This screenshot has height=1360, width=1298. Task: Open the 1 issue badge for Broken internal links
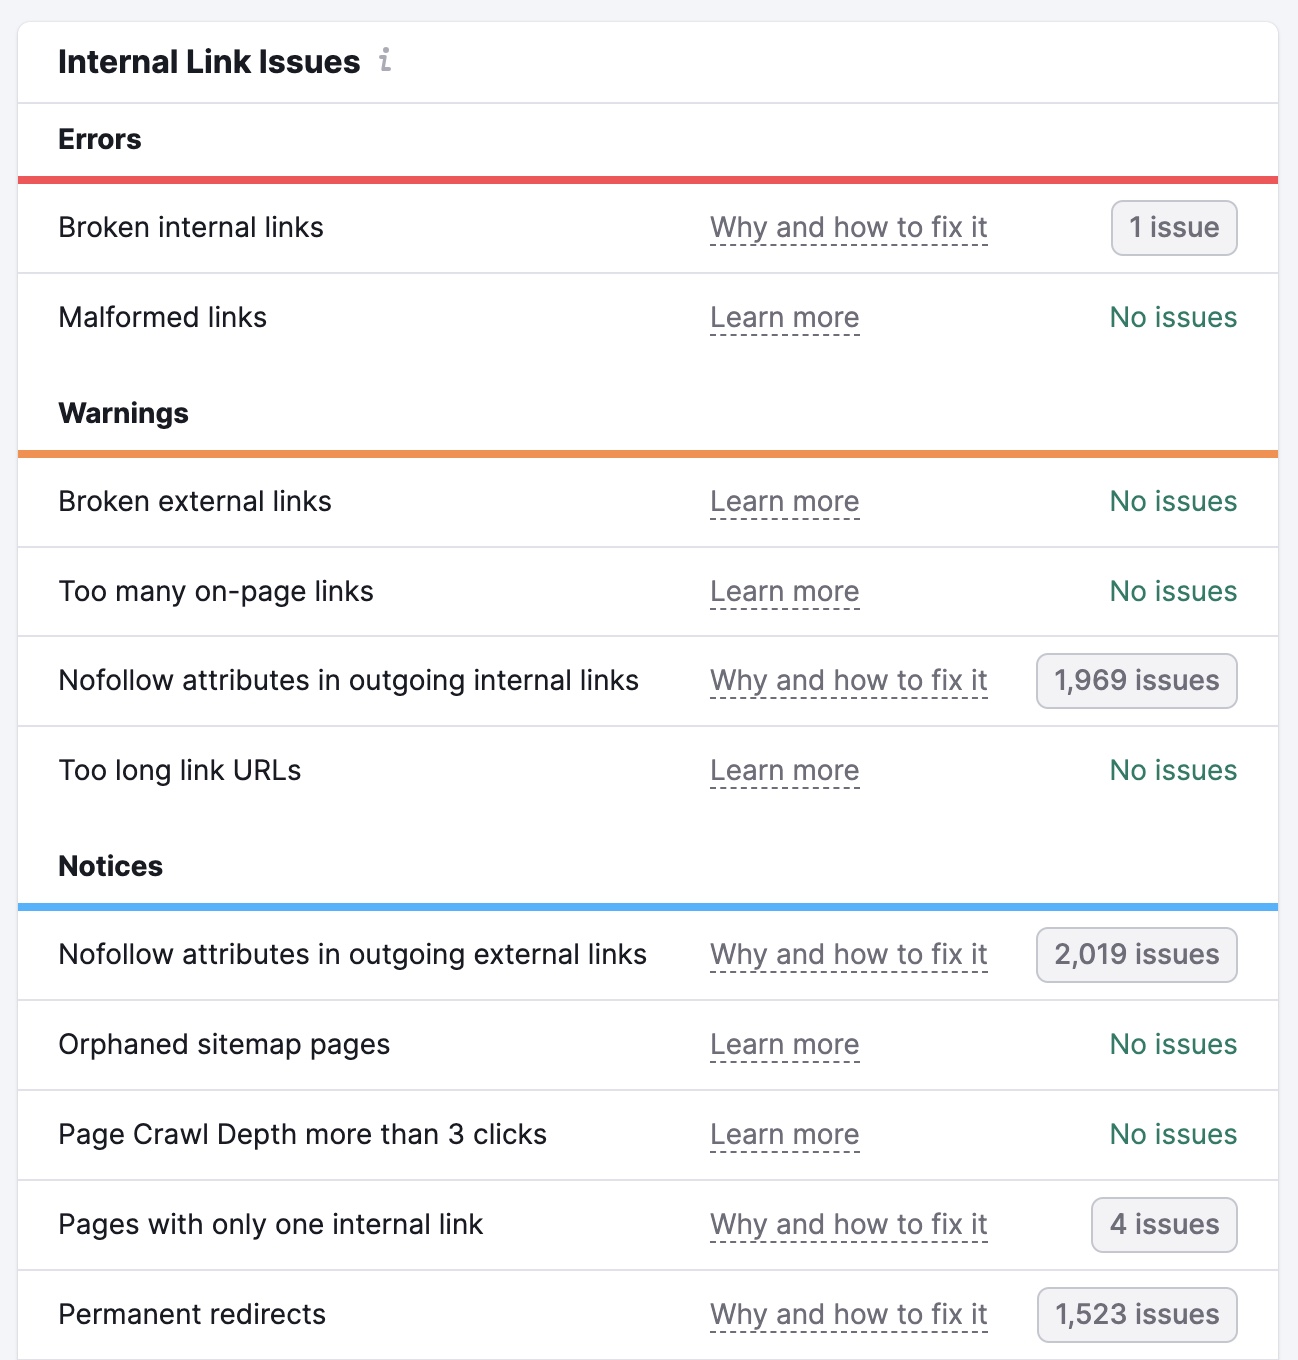[x=1173, y=227]
